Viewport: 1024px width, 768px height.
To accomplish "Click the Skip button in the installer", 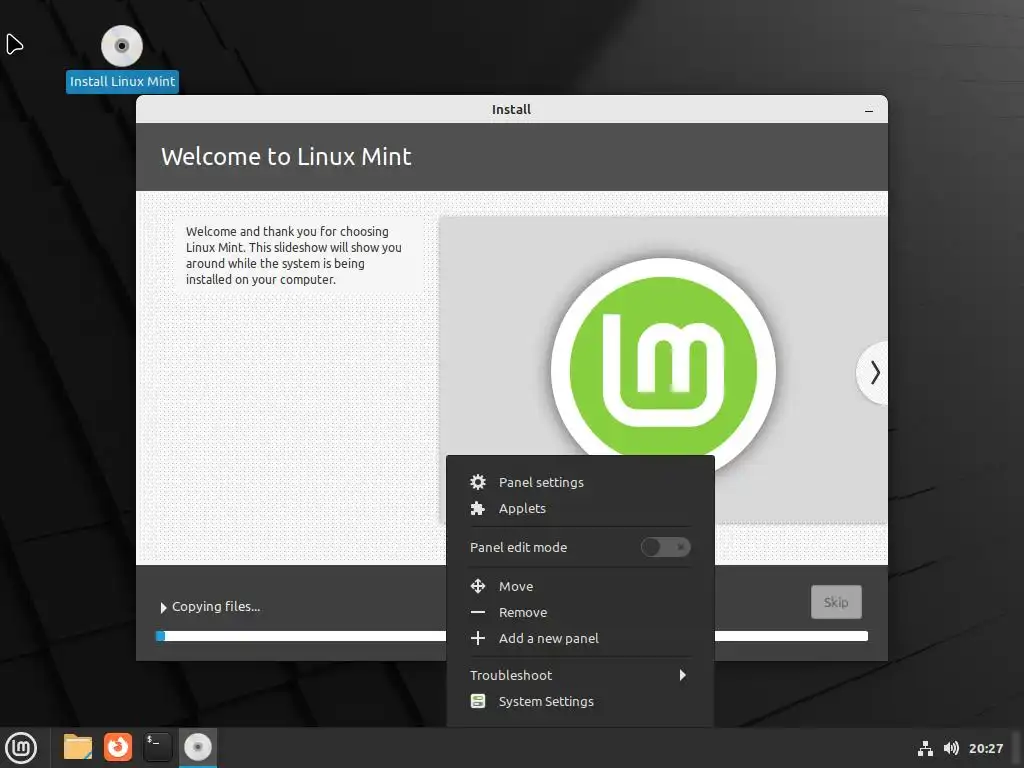I will coord(836,601).
